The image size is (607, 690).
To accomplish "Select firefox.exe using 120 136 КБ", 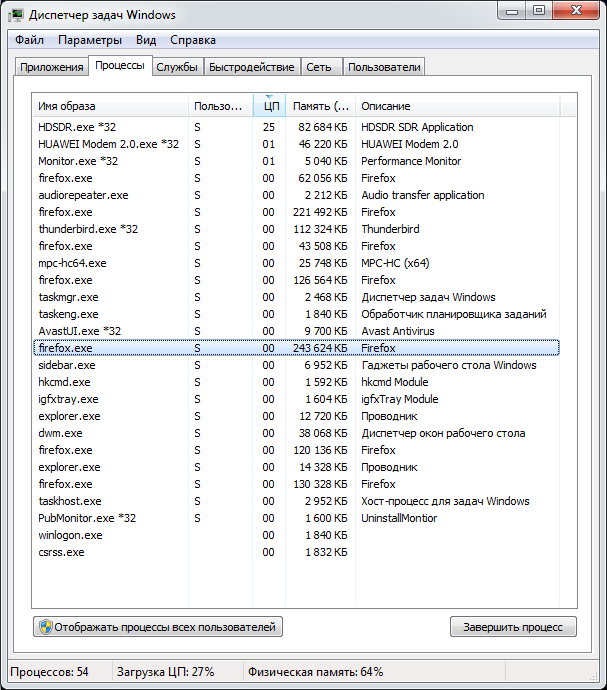I will point(296,450).
